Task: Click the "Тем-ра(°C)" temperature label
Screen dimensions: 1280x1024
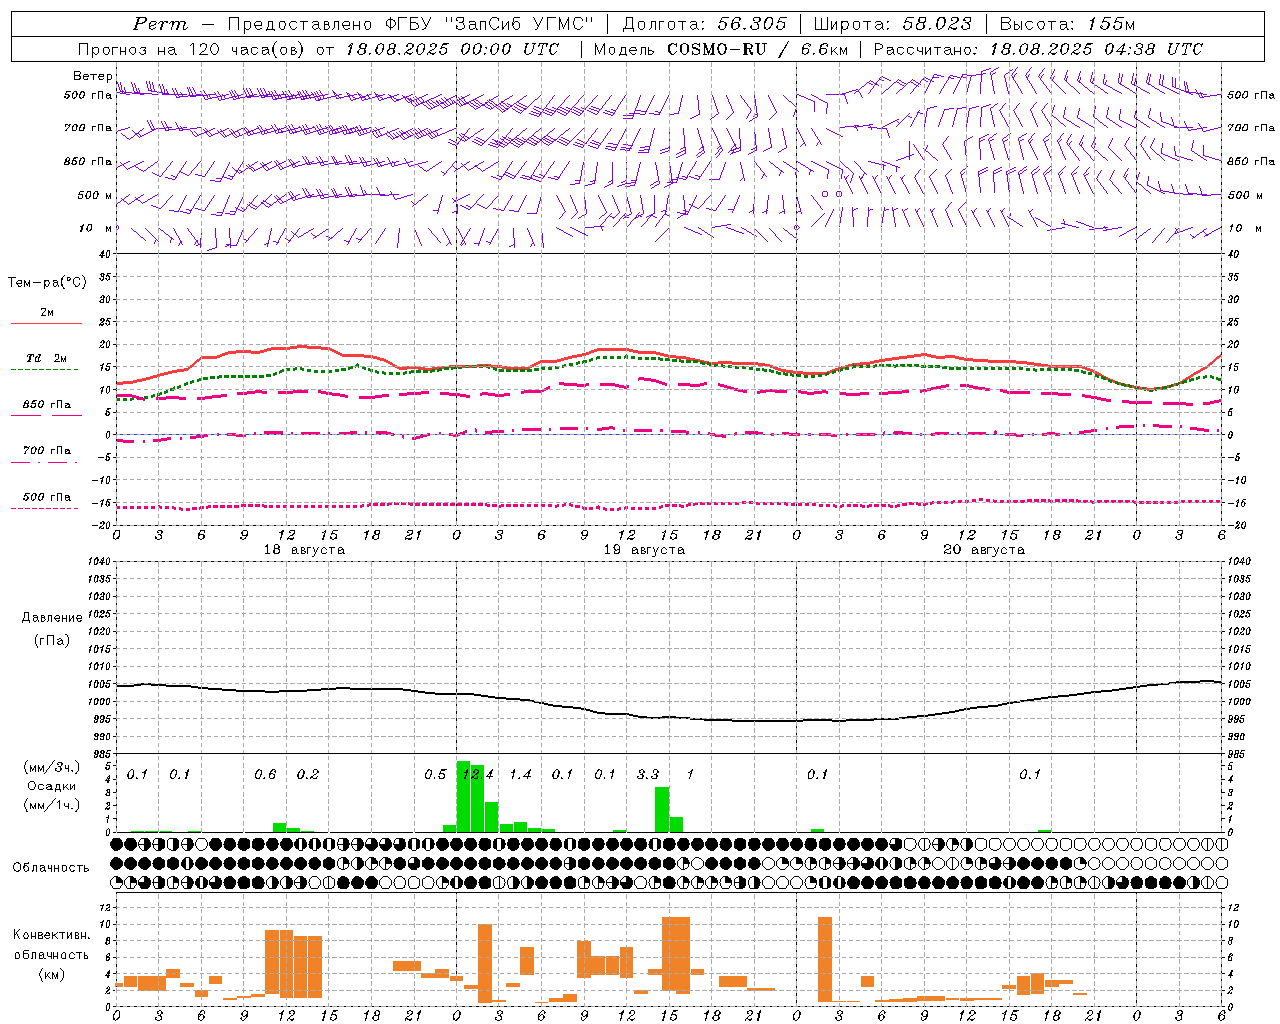Action: 47,282
